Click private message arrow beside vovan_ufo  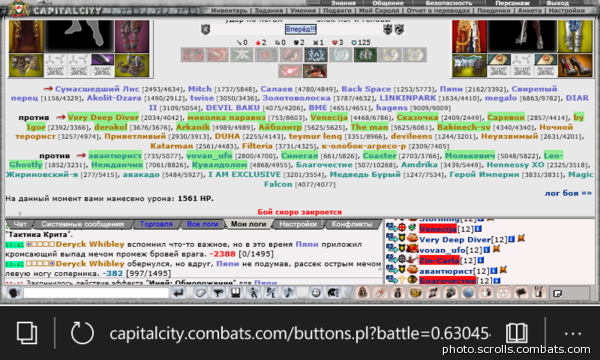coord(391,249)
